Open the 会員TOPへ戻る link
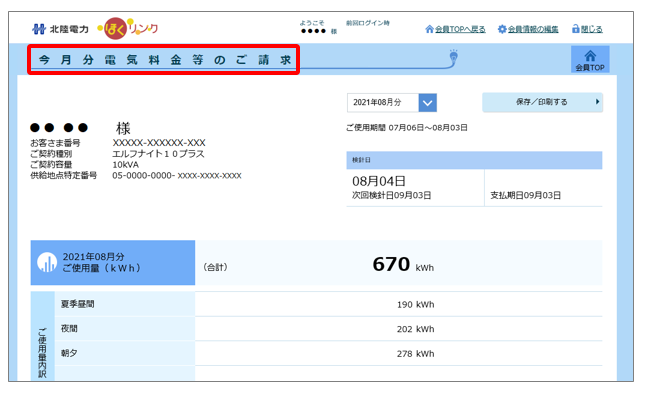Screen dimensions: 648x394 click(x=460, y=29)
